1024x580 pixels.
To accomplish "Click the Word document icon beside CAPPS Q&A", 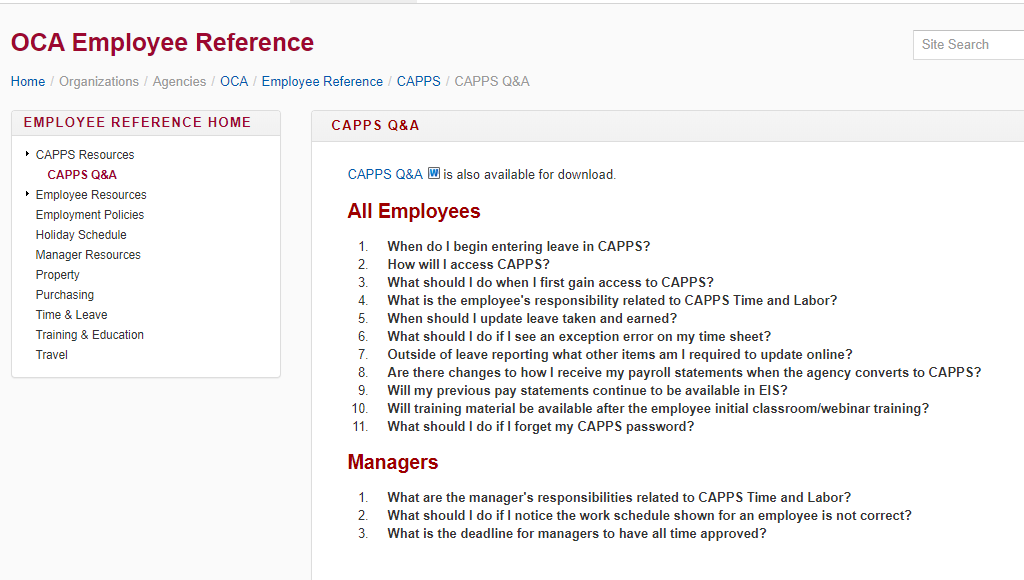I will pos(434,174).
